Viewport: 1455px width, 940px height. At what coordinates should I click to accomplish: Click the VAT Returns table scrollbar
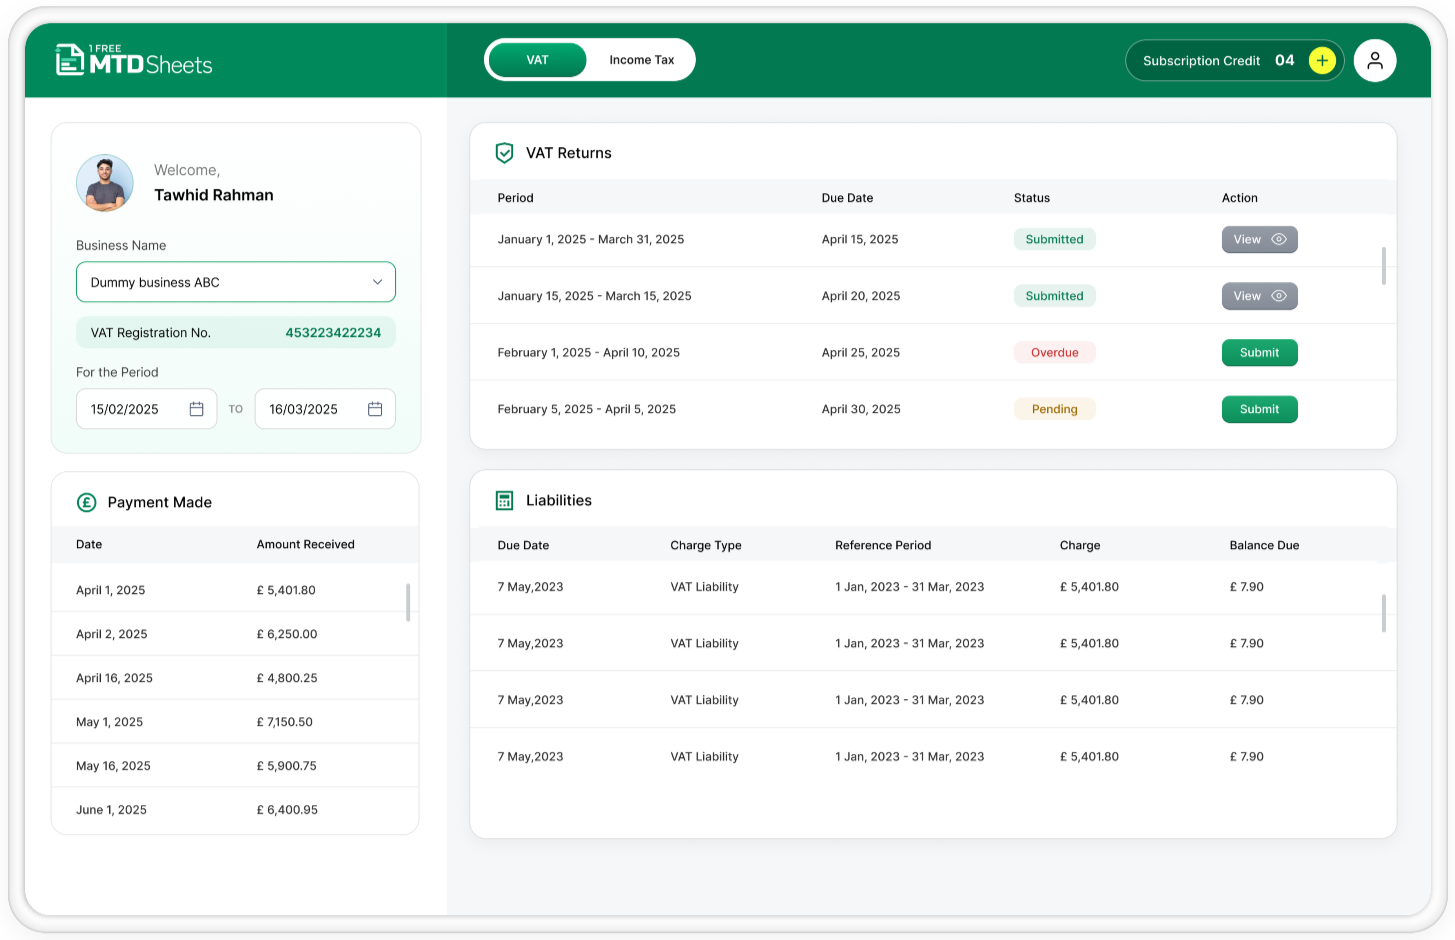[x=1383, y=266]
